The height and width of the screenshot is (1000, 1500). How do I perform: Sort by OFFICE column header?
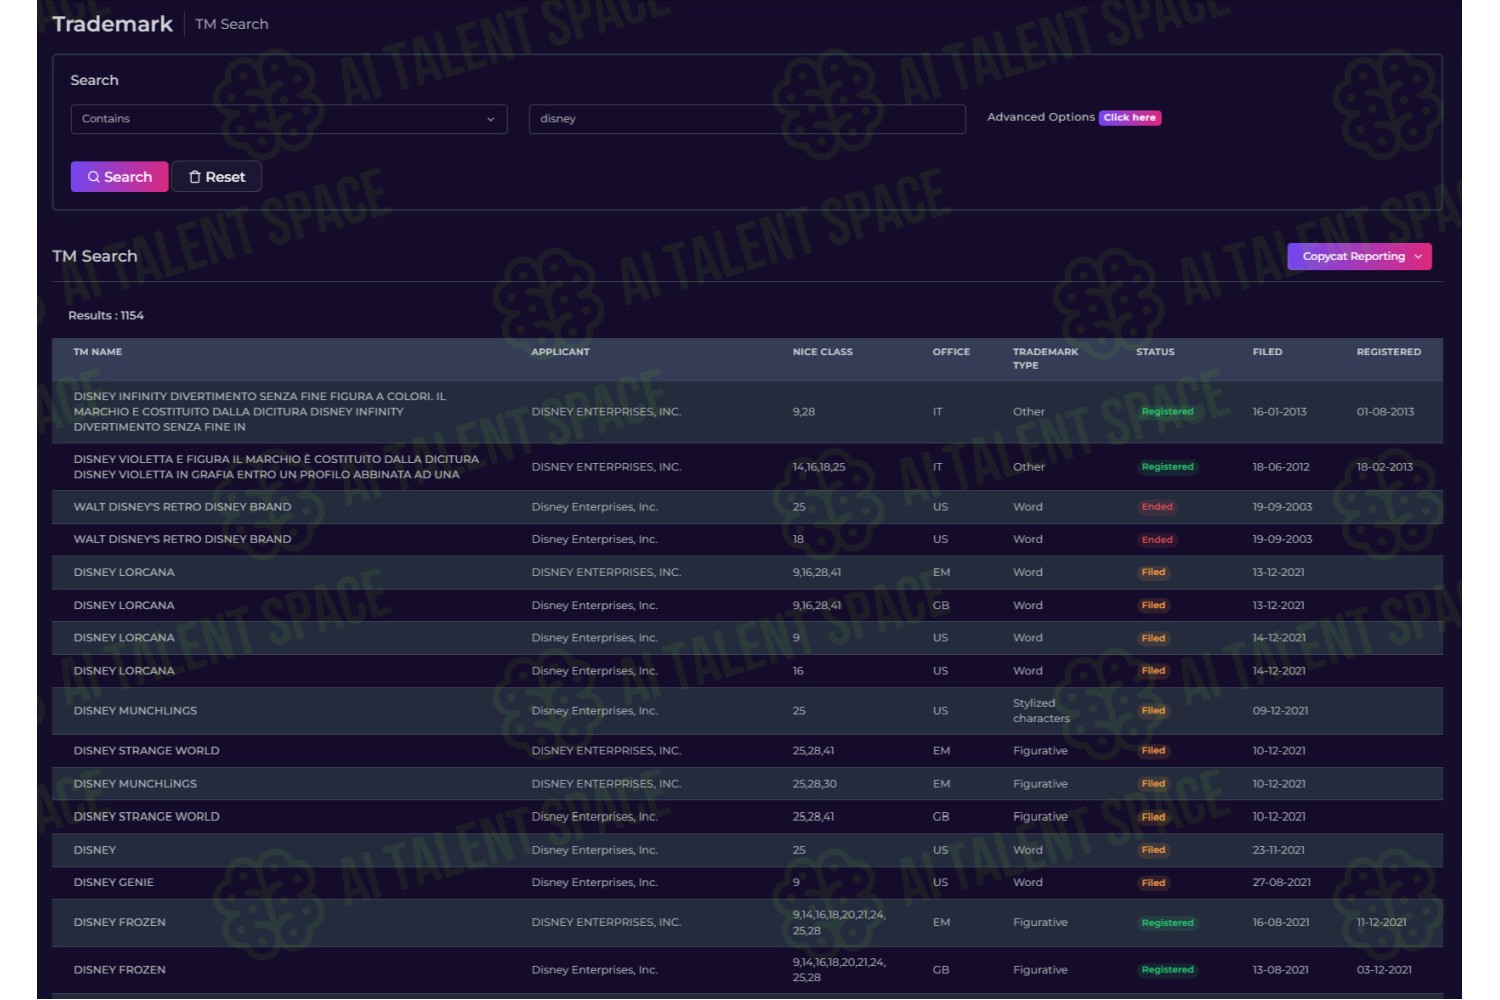pos(951,352)
